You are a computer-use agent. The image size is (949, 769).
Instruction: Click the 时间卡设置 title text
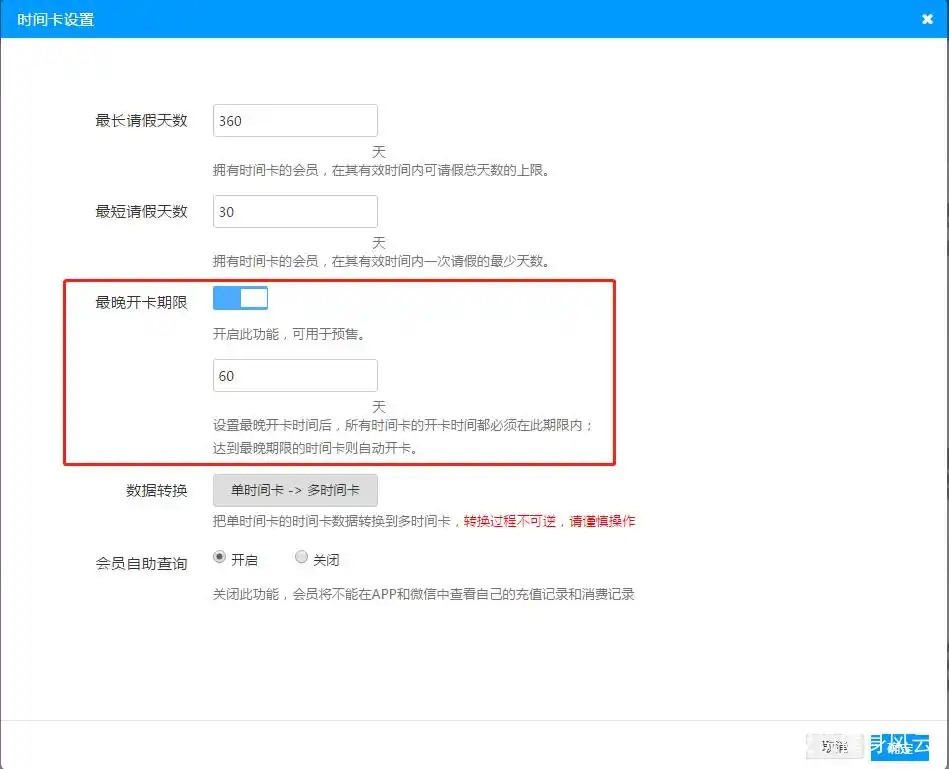coord(56,19)
